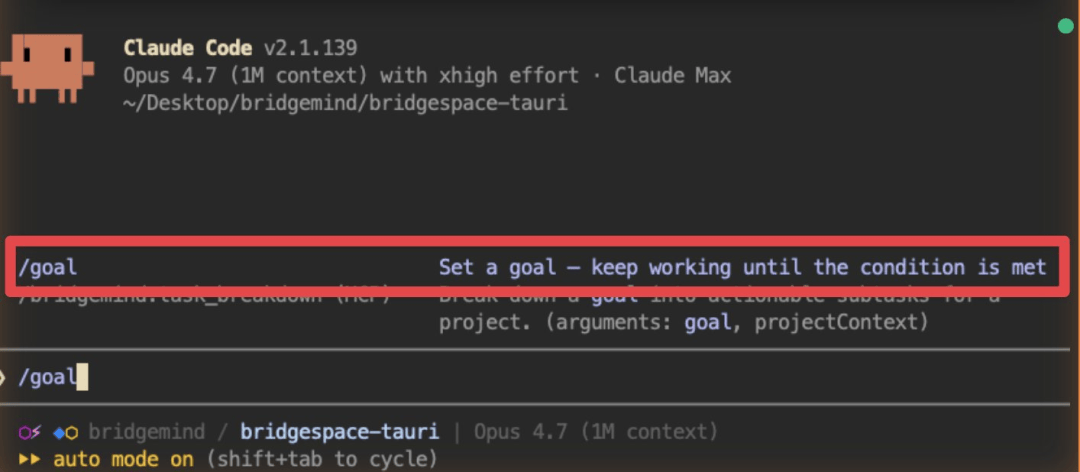Click the ~/Desktop/bridgemind/bridgespace-tauri path
1080x472 pixels.
(345, 103)
